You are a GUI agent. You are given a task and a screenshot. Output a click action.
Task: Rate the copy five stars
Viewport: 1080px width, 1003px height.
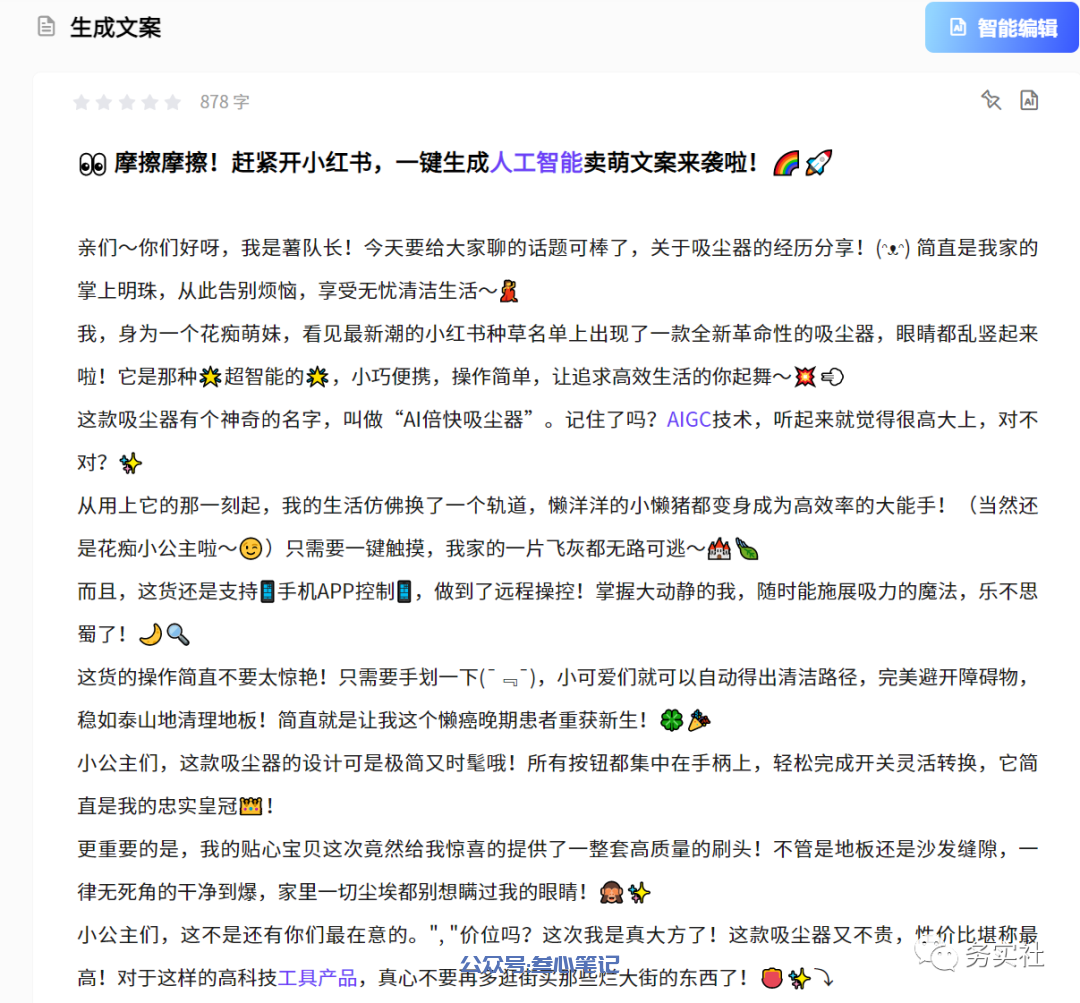point(172,103)
